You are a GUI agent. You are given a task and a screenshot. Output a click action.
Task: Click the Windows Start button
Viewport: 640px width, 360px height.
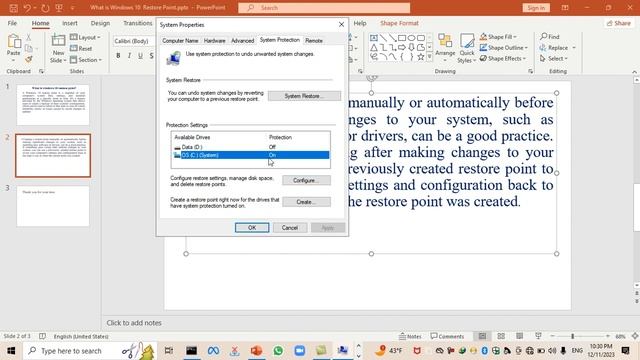pyautogui.click(x=11, y=351)
